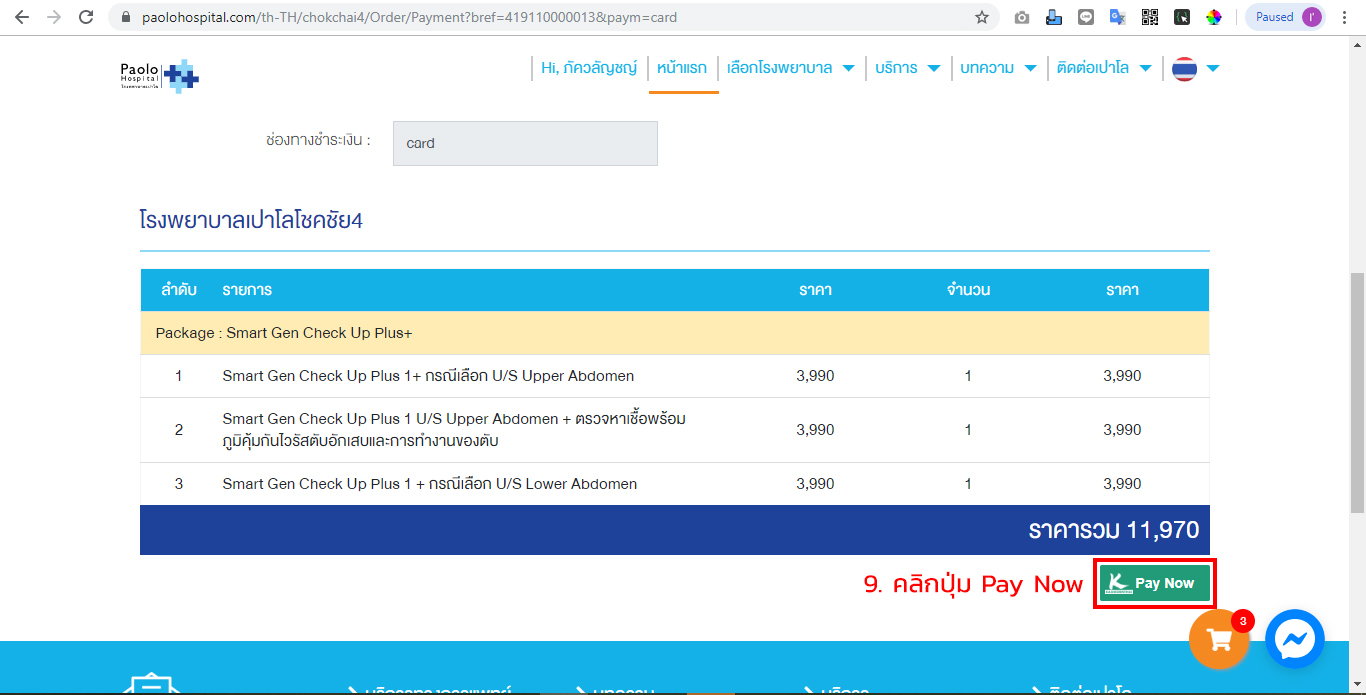The width and height of the screenshot is (1366, 695).
Task: Click the quantity cell of the Lower Abdomen row
Action: point(968,484)
